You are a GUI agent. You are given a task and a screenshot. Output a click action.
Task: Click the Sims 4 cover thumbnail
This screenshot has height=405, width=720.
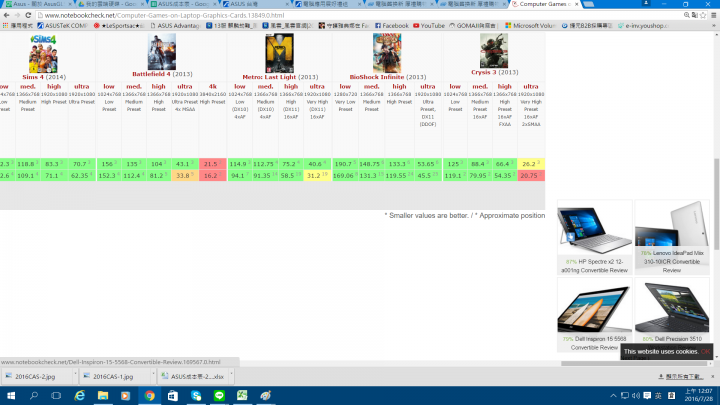click(x=43, y=54)
